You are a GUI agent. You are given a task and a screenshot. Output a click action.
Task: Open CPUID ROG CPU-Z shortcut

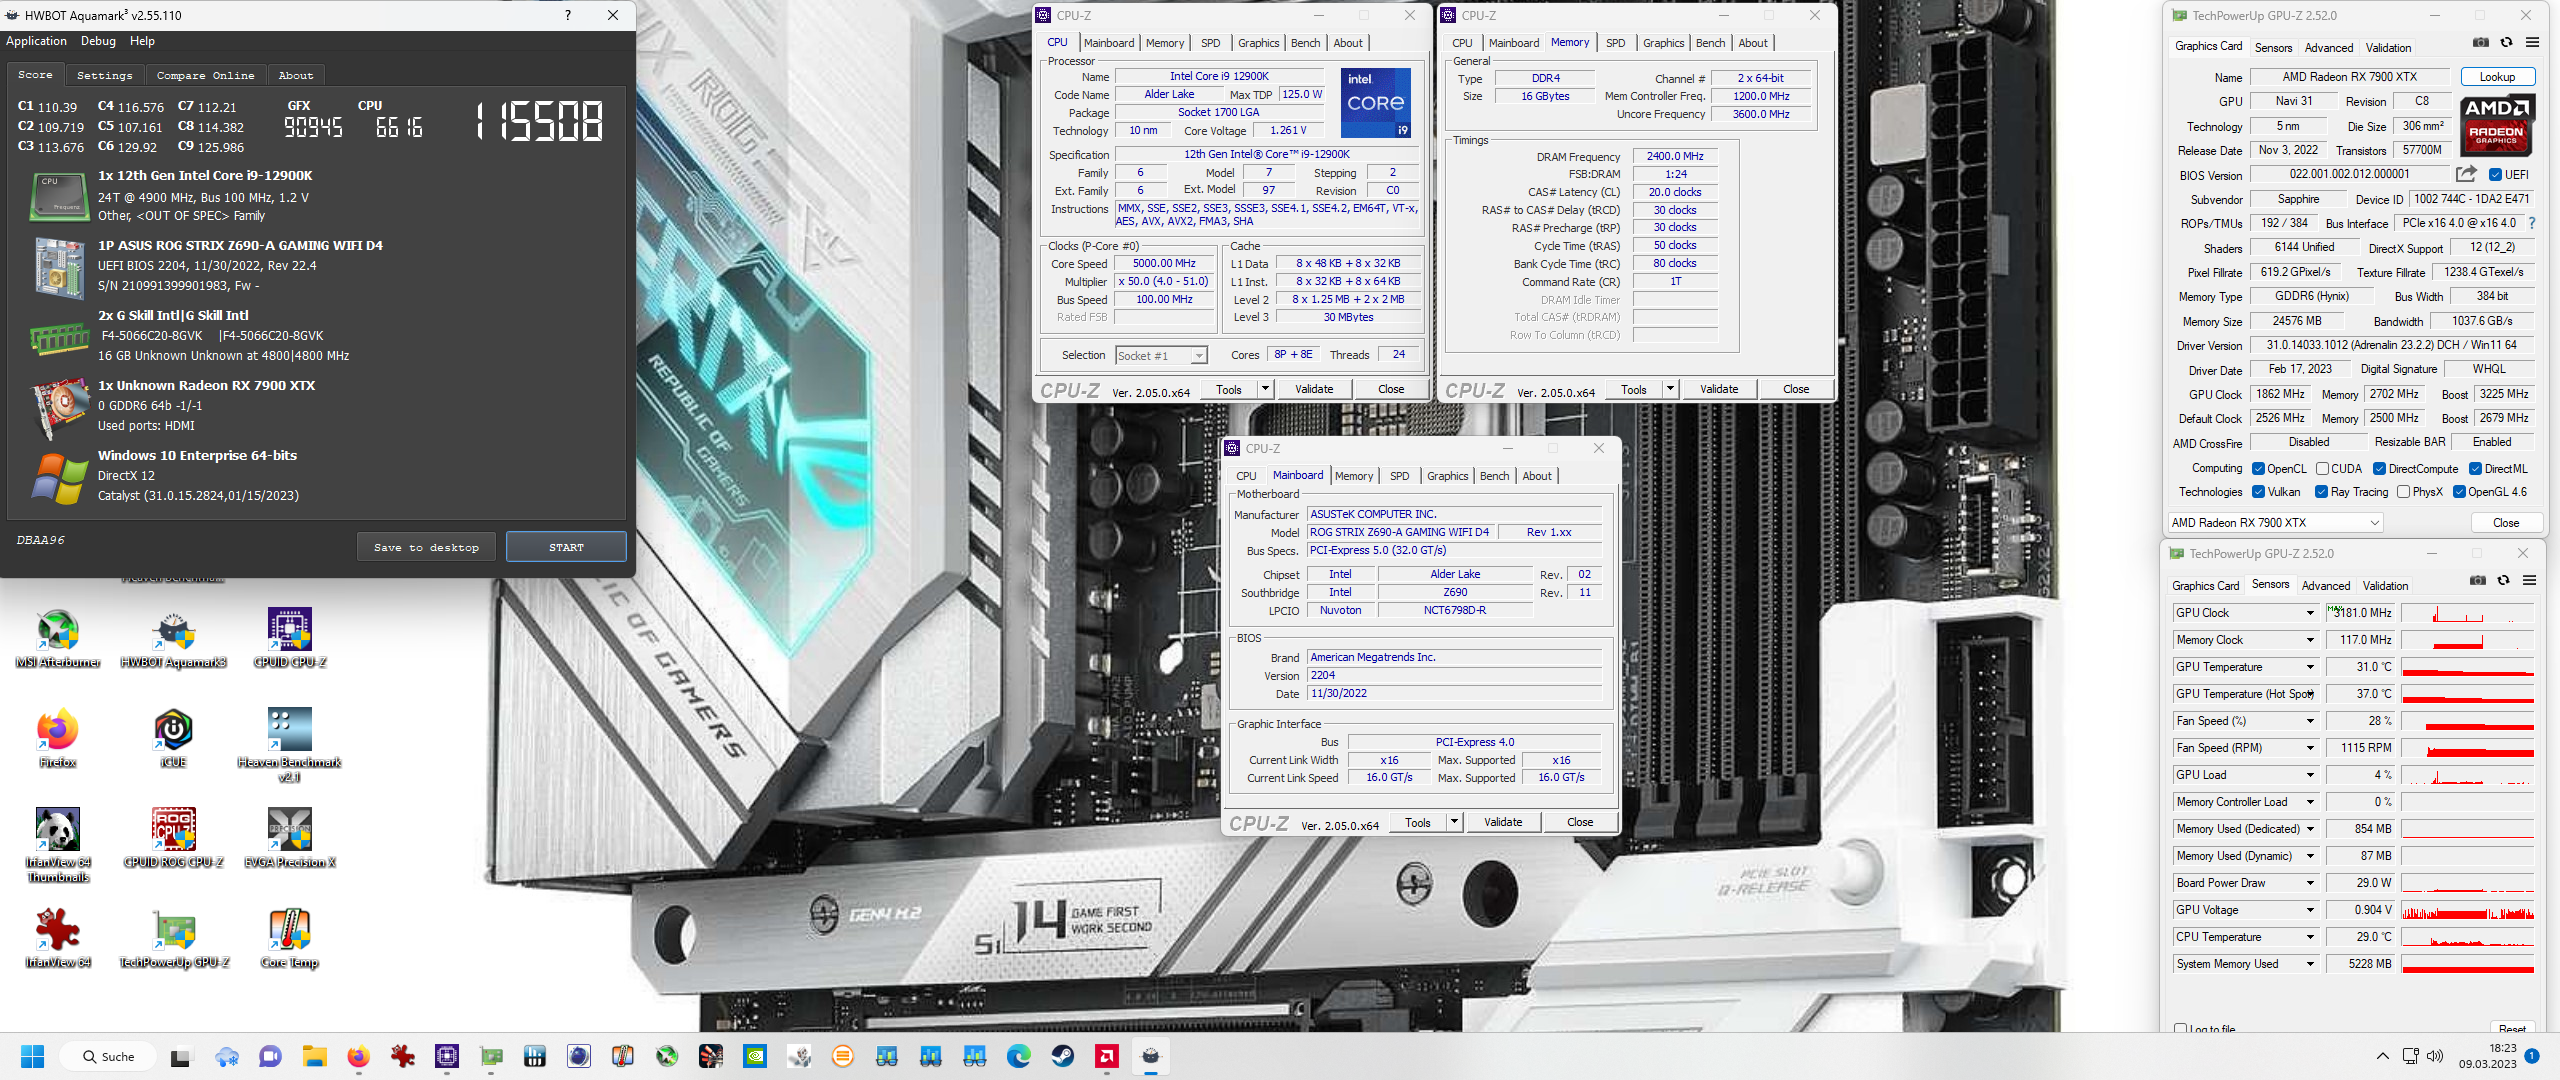[173, 839]
